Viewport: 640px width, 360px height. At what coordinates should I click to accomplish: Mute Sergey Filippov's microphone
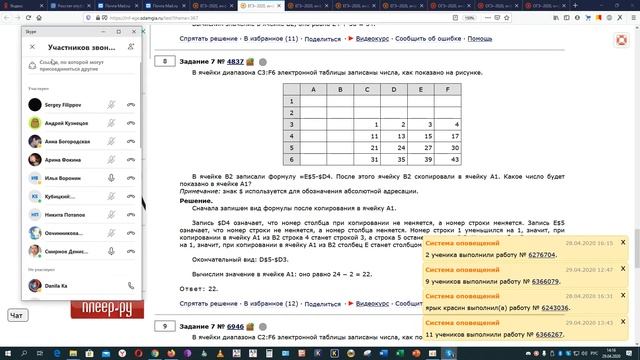click(x=111, y=105)
